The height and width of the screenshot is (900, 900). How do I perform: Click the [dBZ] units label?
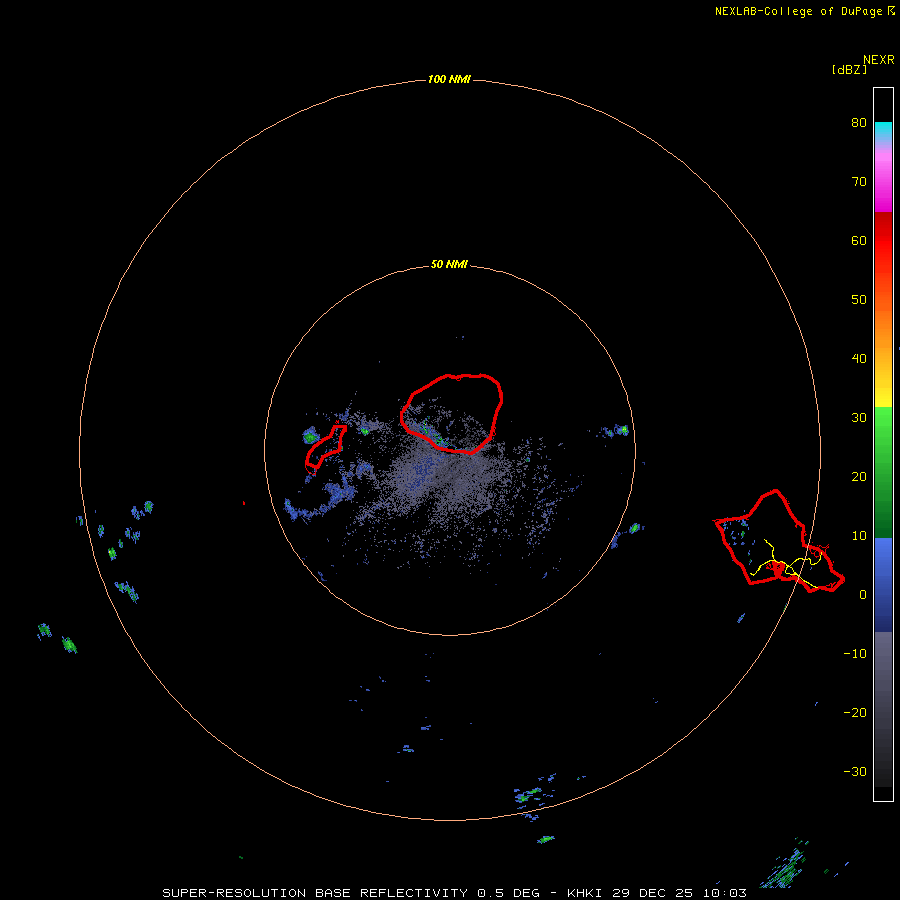[x=849, y=69]
